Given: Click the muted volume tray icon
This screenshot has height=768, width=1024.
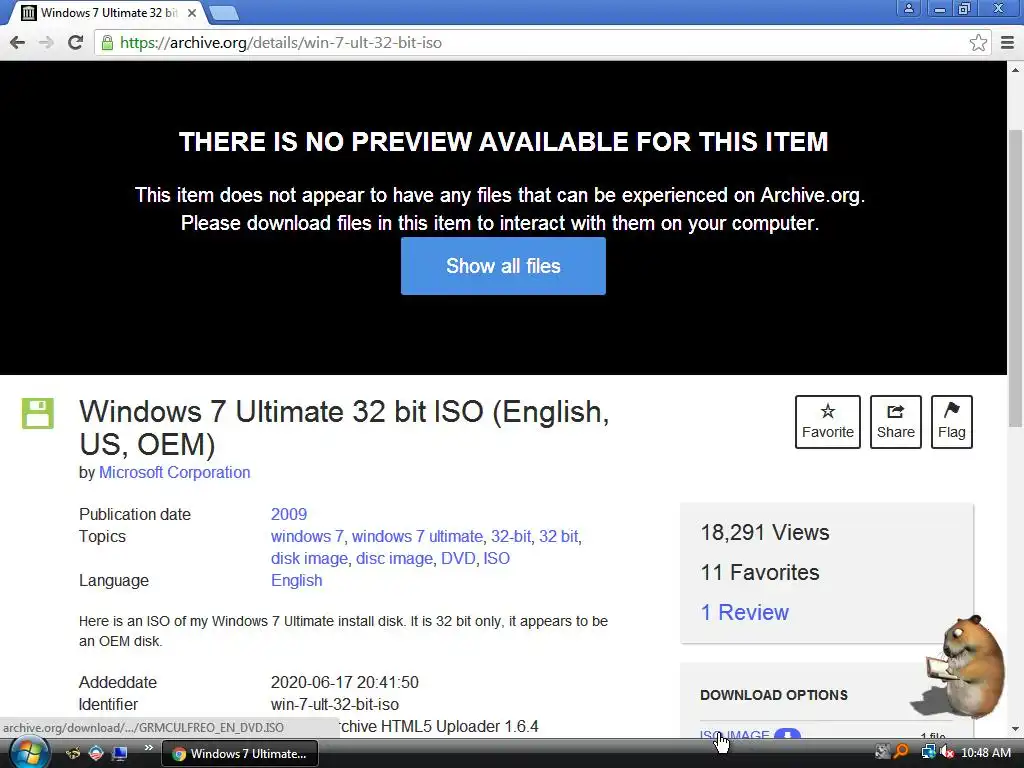Looking at the screenshot, I should 946,752.
